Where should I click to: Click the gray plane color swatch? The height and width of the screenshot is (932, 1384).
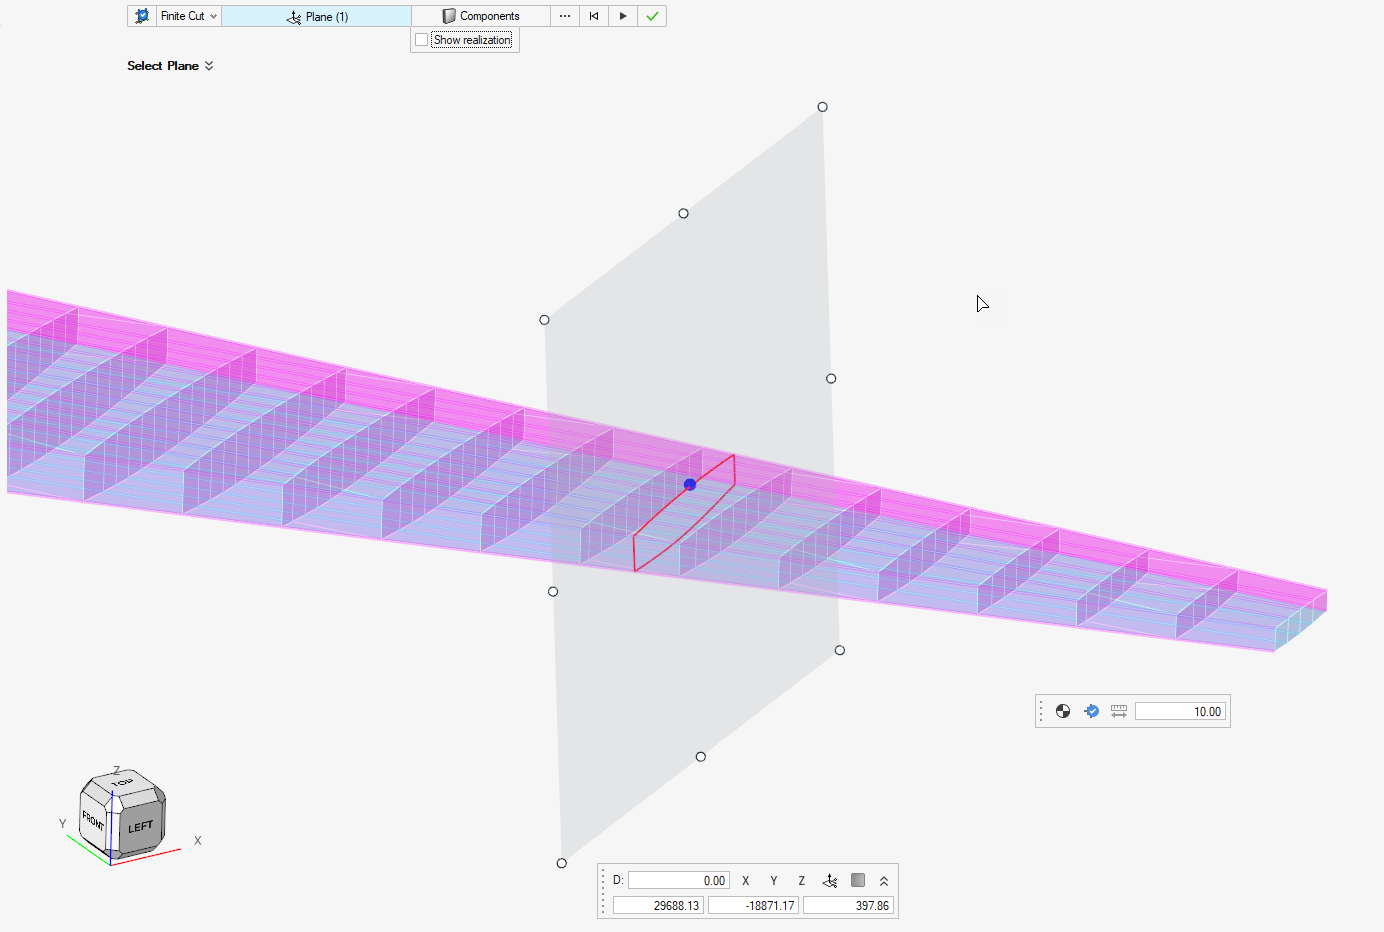pyautogui.click(x=858, y=881)
